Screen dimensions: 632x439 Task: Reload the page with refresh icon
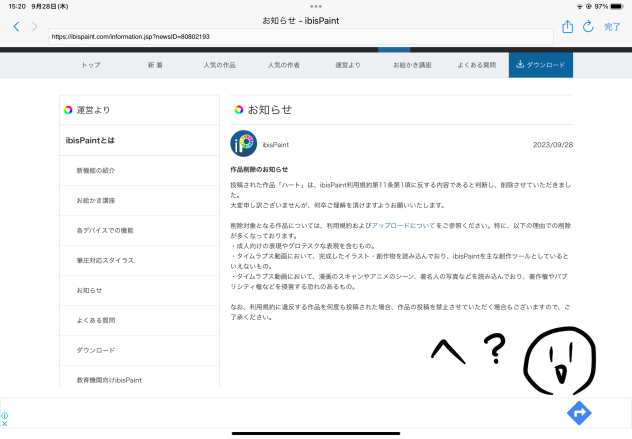point(588,27)
